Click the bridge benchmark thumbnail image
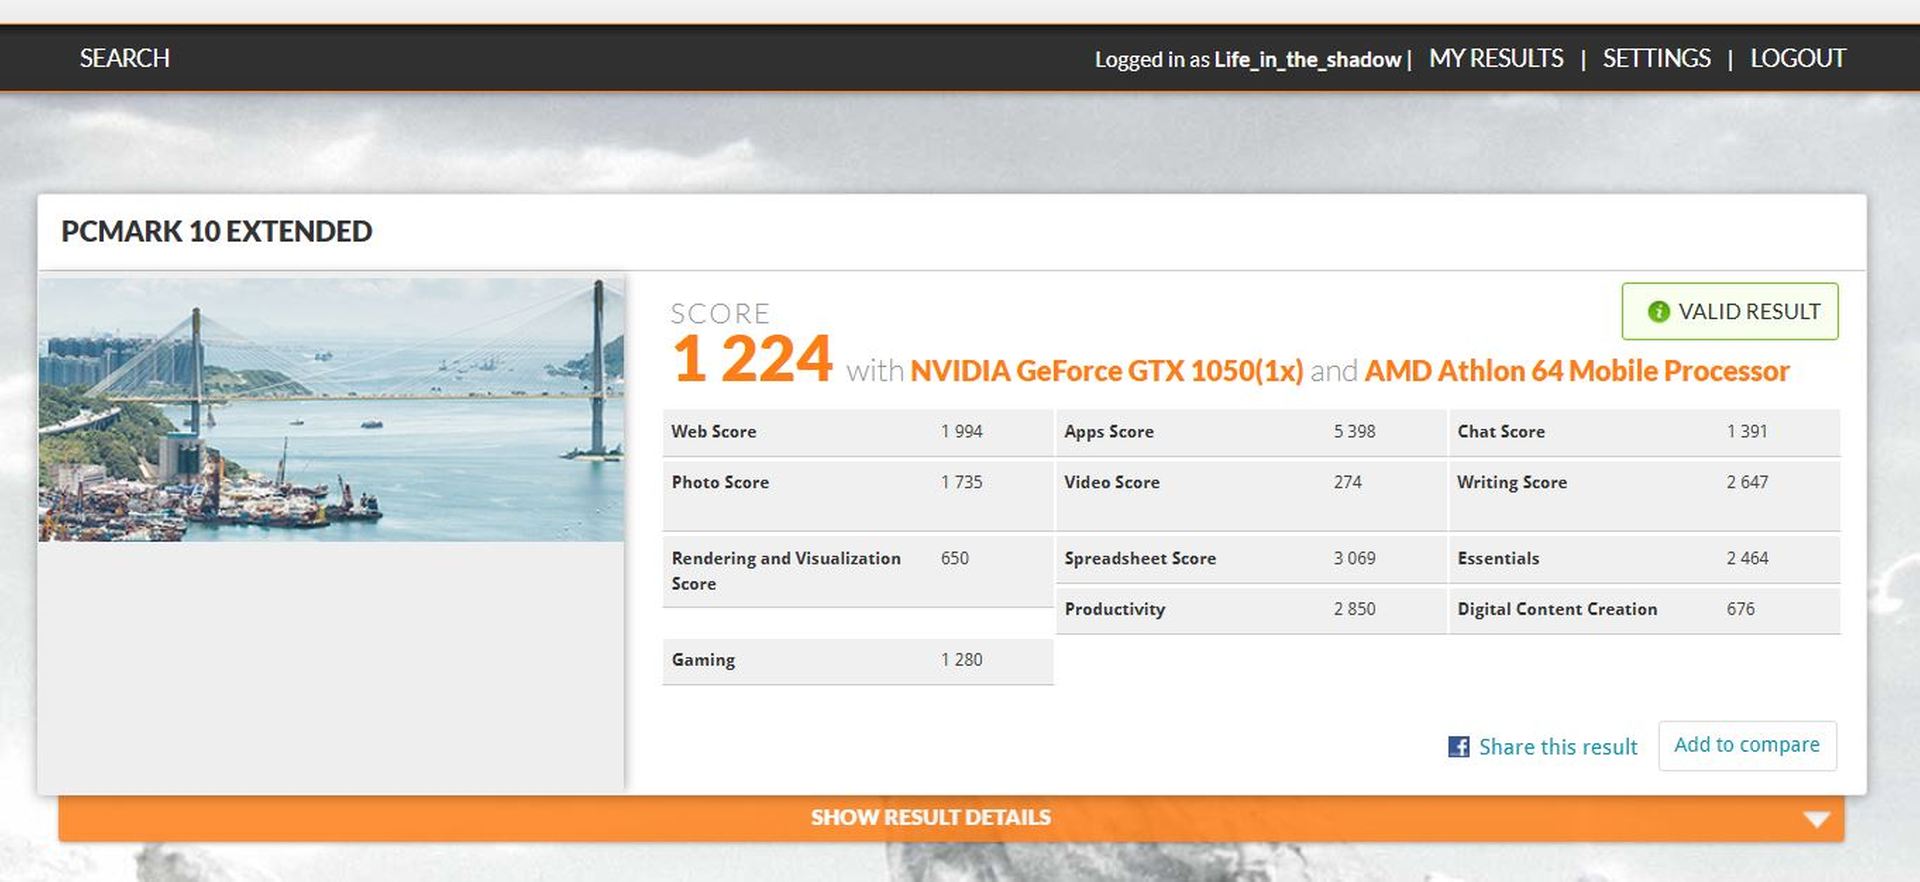Viewport: 1920px width, 882px height. [x=331, y=410]
